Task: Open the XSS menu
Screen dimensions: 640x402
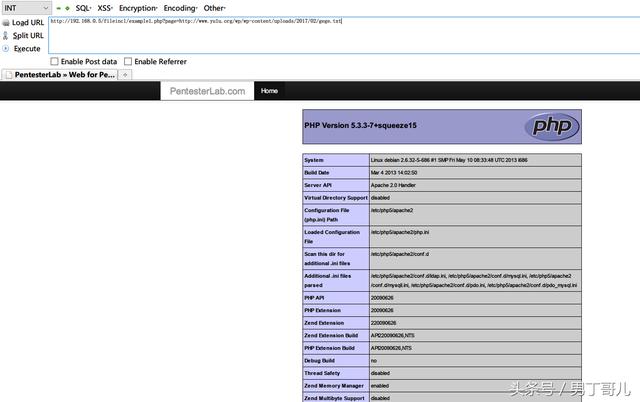Action: pos(104,8)
